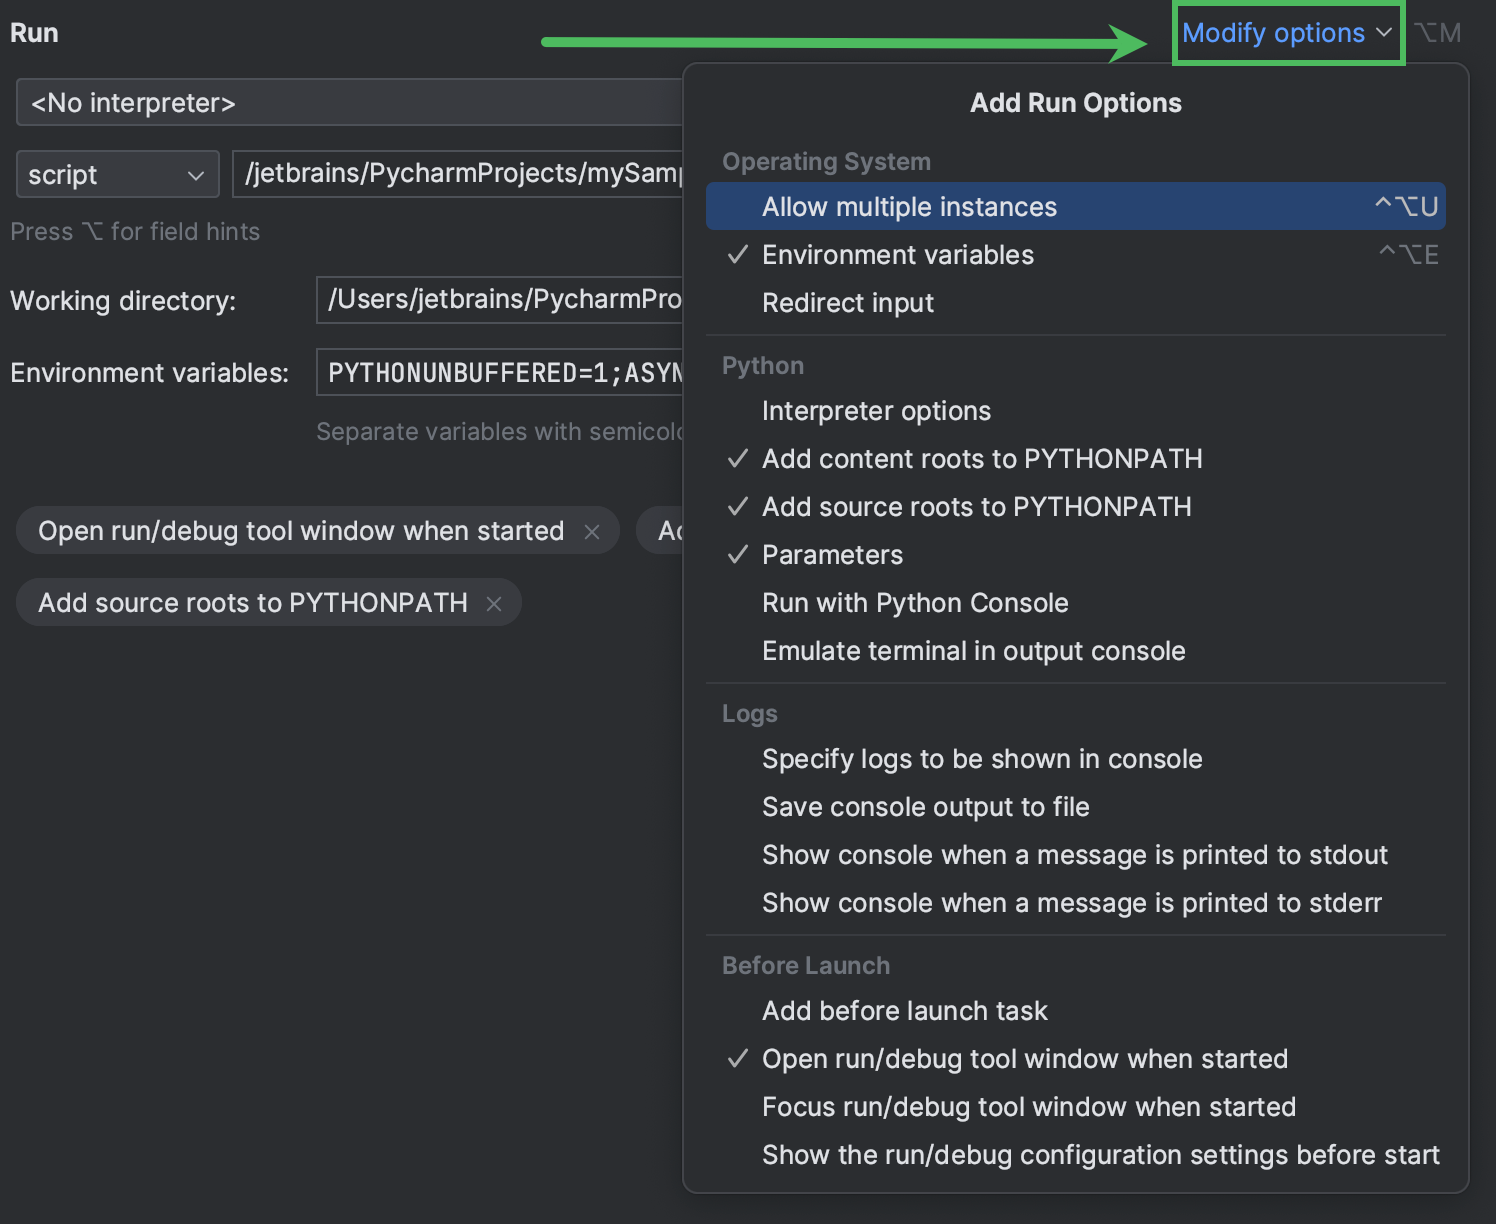
Task: Dismiss the "Open run/debug tool window when started" chip
Action: (593, 531)
